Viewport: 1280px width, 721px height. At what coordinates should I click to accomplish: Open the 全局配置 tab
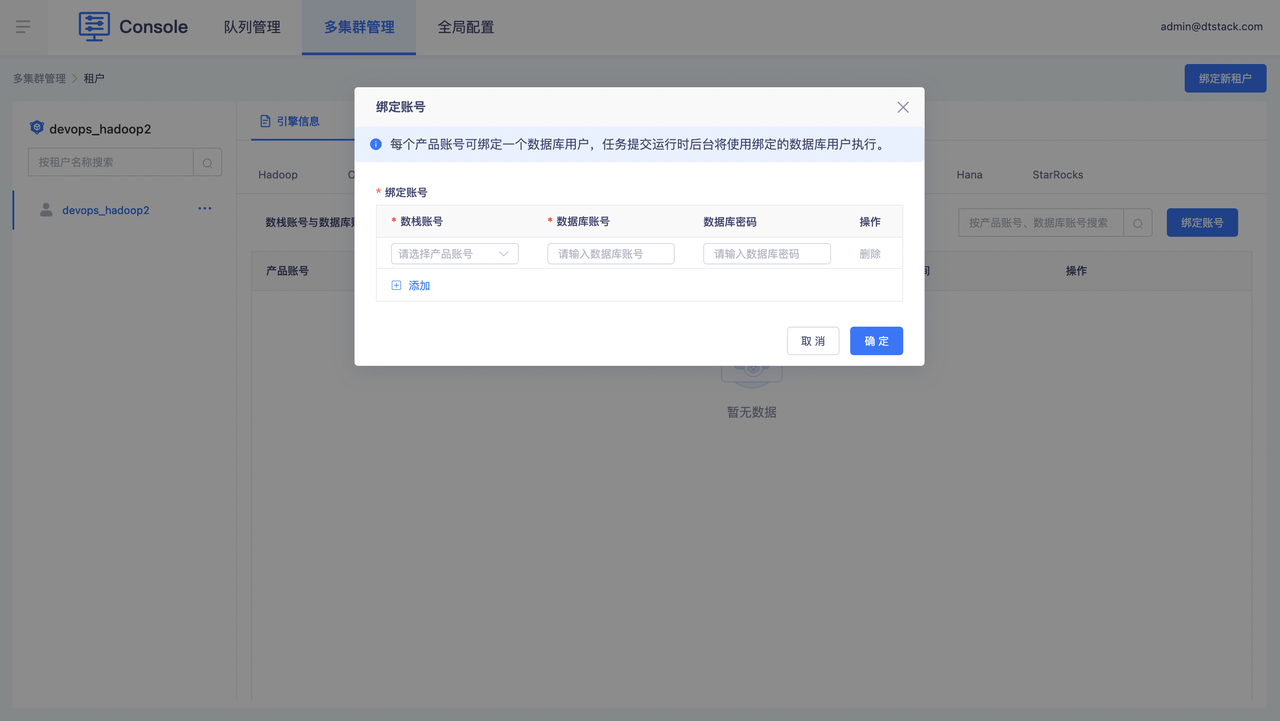click(466, 27)
